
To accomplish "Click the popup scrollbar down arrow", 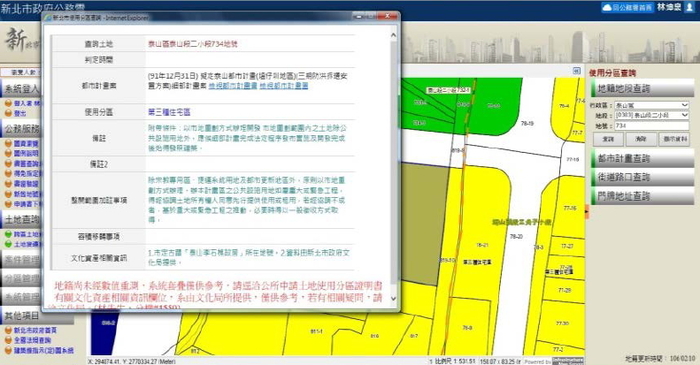I will coord(393,299).
